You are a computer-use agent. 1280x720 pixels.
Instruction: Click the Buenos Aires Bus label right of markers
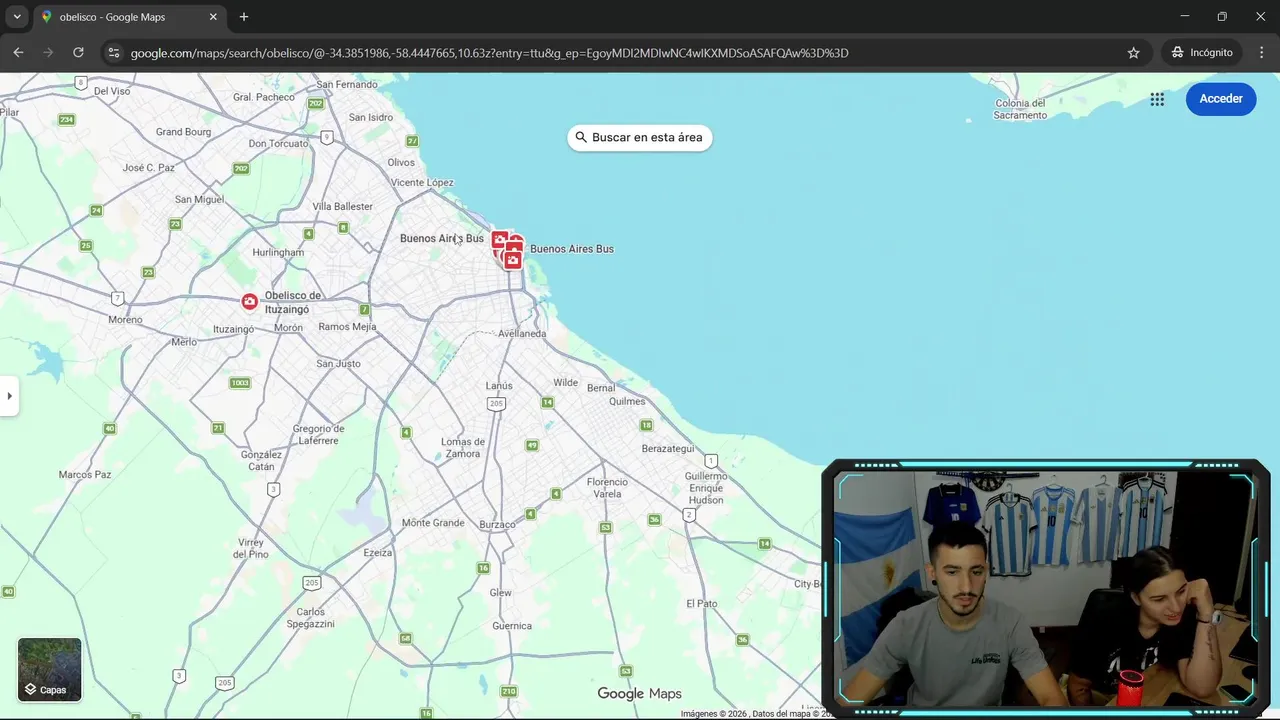click(572, 249)
